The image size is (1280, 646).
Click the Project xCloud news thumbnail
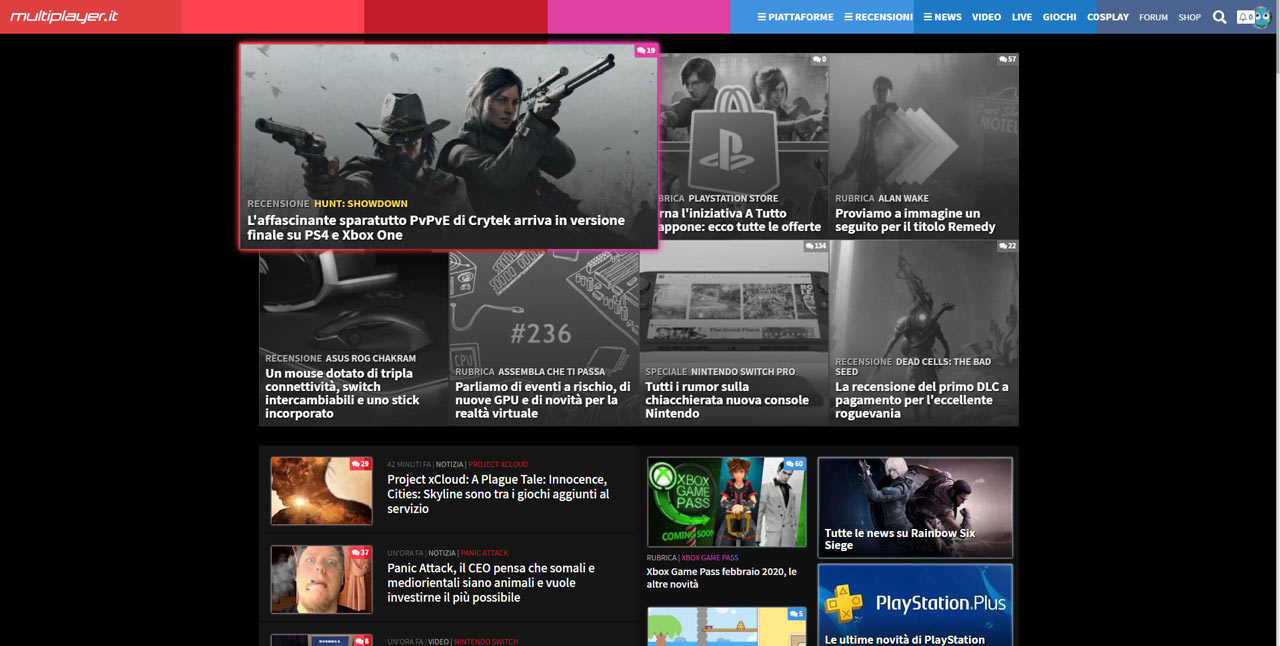tap(321, 491)
